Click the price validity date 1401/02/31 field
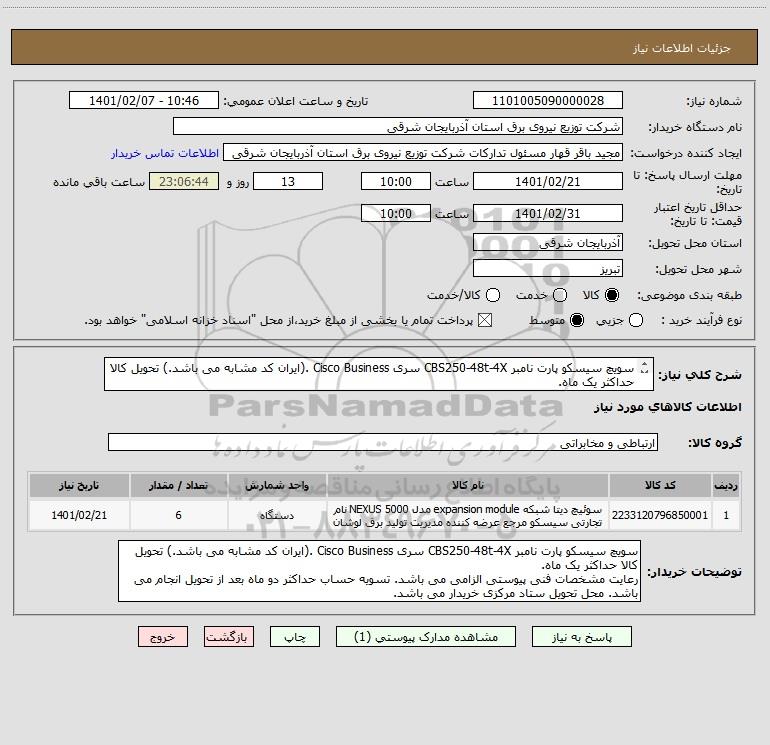 pyautogui.click(x=548, y=213)
